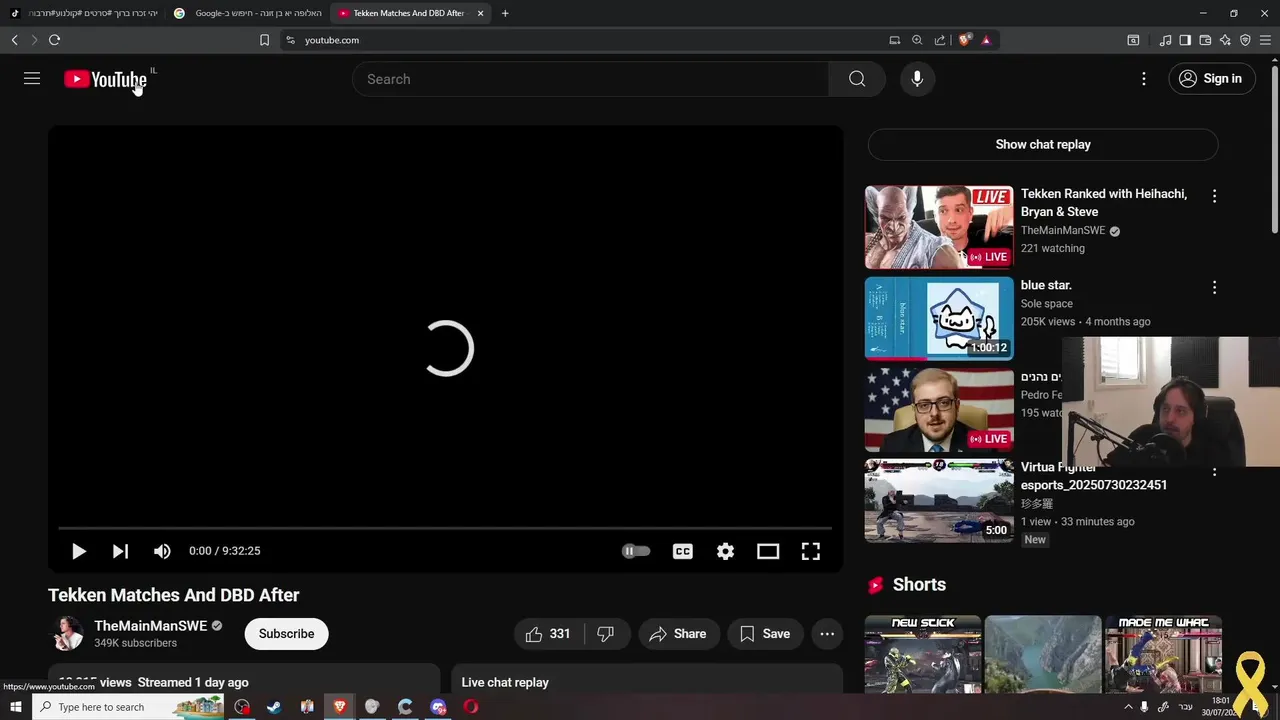Open Opera browser from taskbar
Image resolution: width=1280 pixels, height=720 pixels.
tap(471, 707)
